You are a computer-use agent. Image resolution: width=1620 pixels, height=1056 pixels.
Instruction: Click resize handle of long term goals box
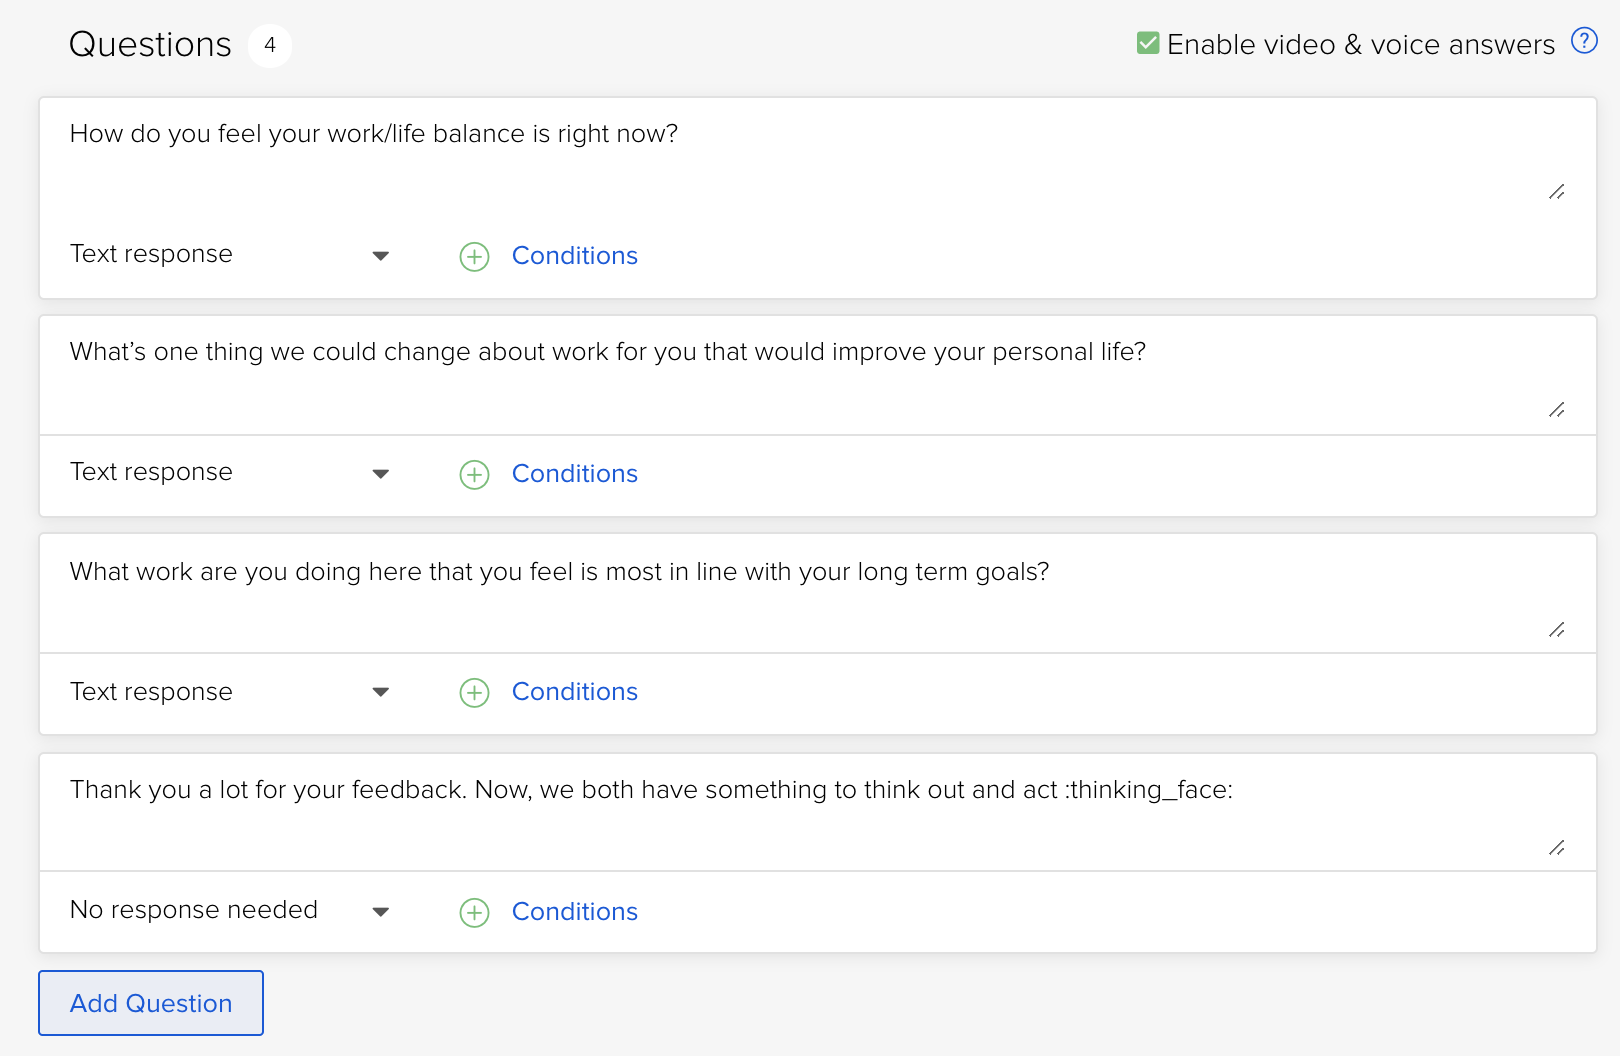coord(1557,630)
